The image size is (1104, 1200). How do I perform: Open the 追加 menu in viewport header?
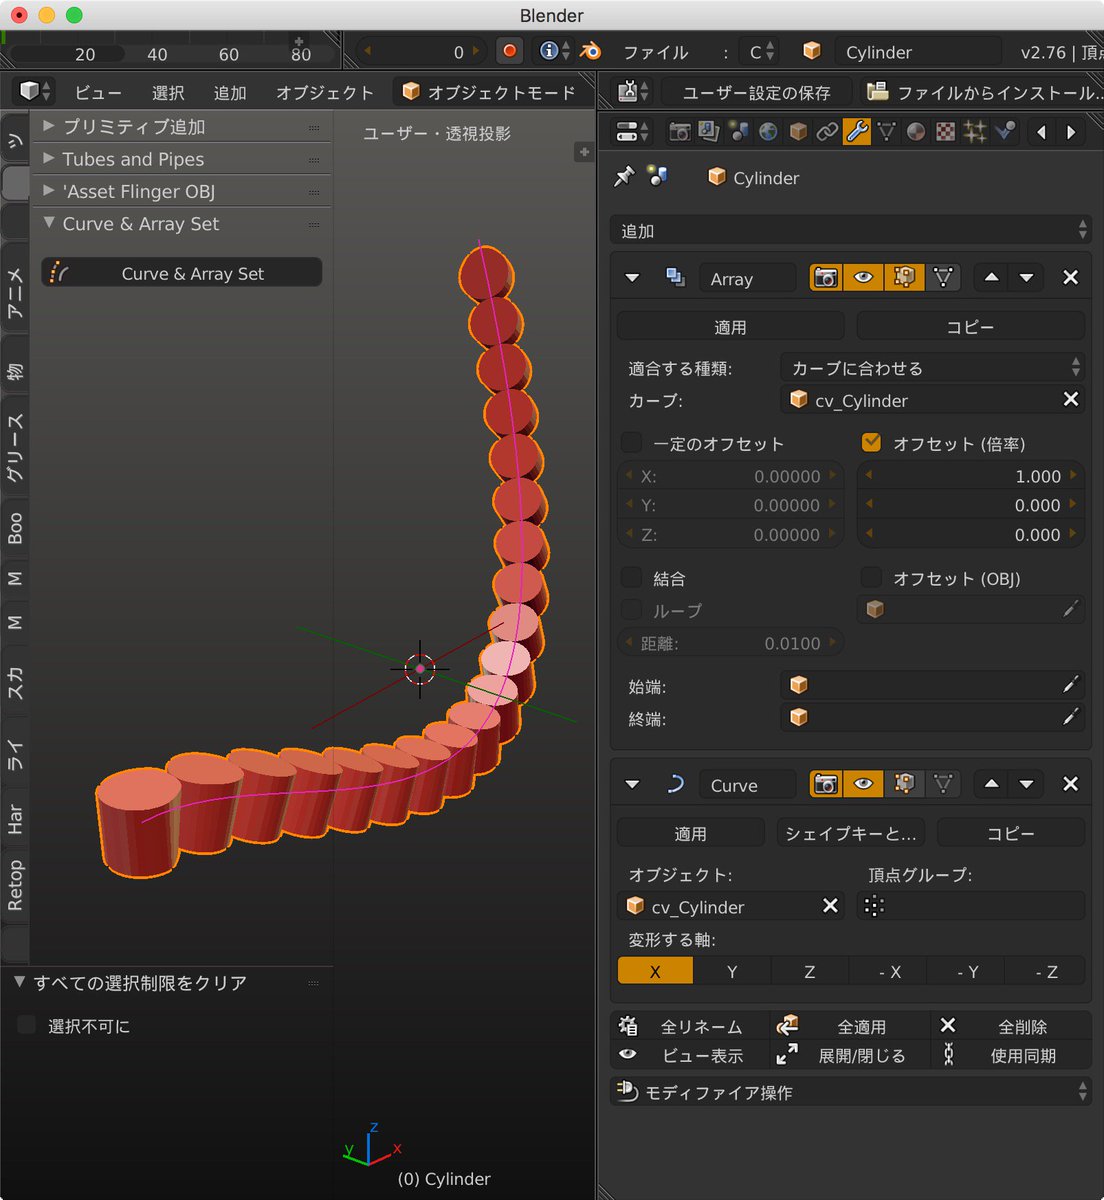[x=230, y=93]
